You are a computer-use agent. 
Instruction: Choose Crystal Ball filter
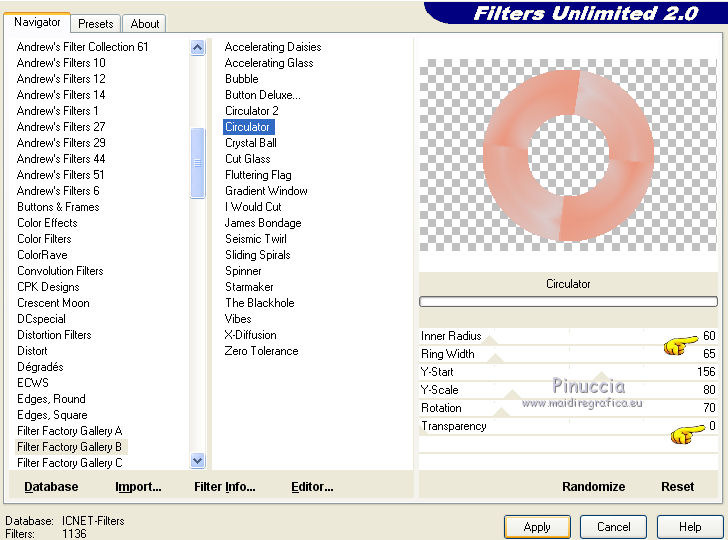(x=251, y=143)
